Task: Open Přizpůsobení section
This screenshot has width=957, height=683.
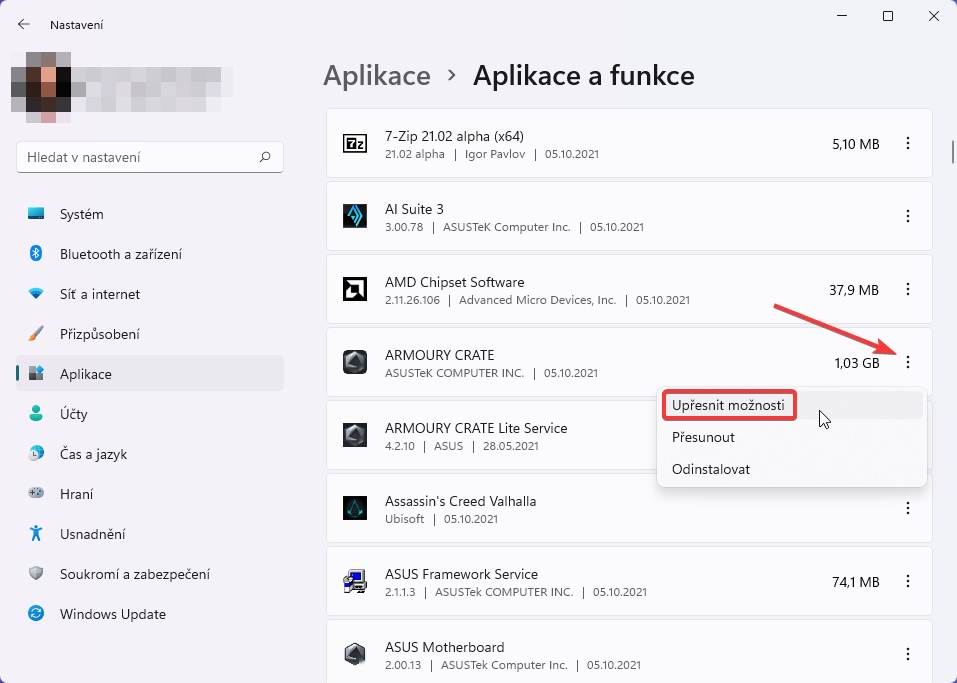Action: click(x=150, y=334)
